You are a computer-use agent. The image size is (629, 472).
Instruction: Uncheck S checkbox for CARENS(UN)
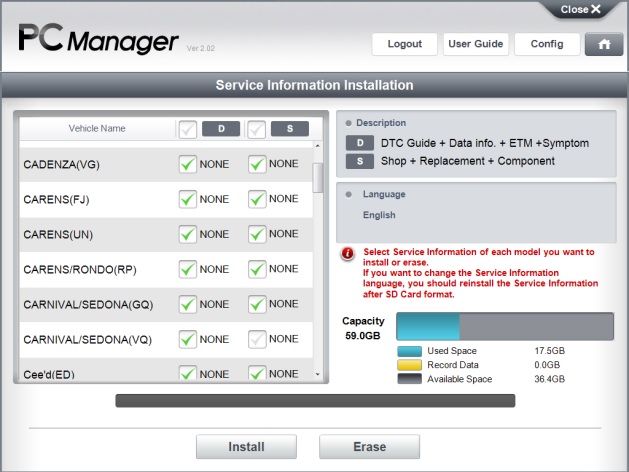[257, 234]
